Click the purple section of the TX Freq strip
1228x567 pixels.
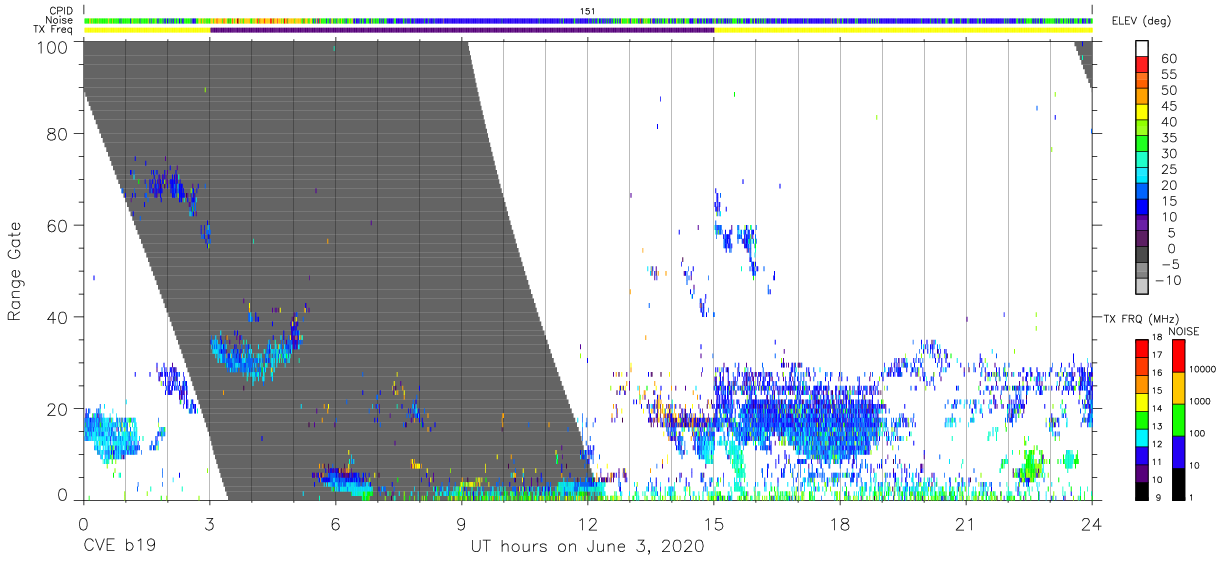point(462,30)
